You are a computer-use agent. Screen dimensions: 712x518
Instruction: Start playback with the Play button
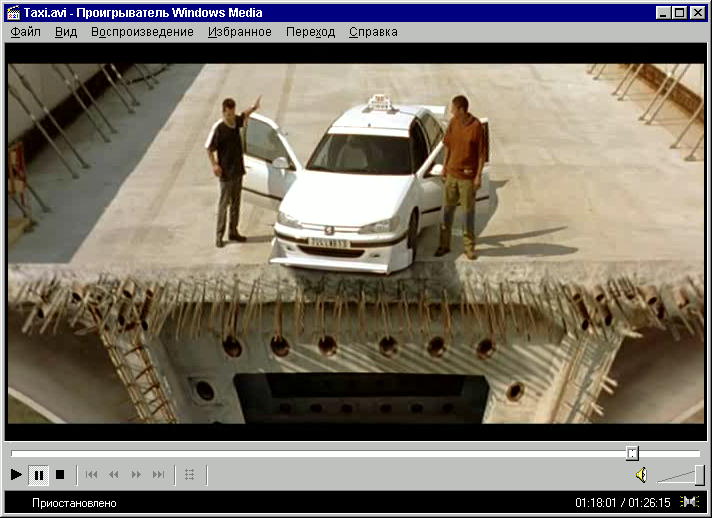[x=16, y=475]
